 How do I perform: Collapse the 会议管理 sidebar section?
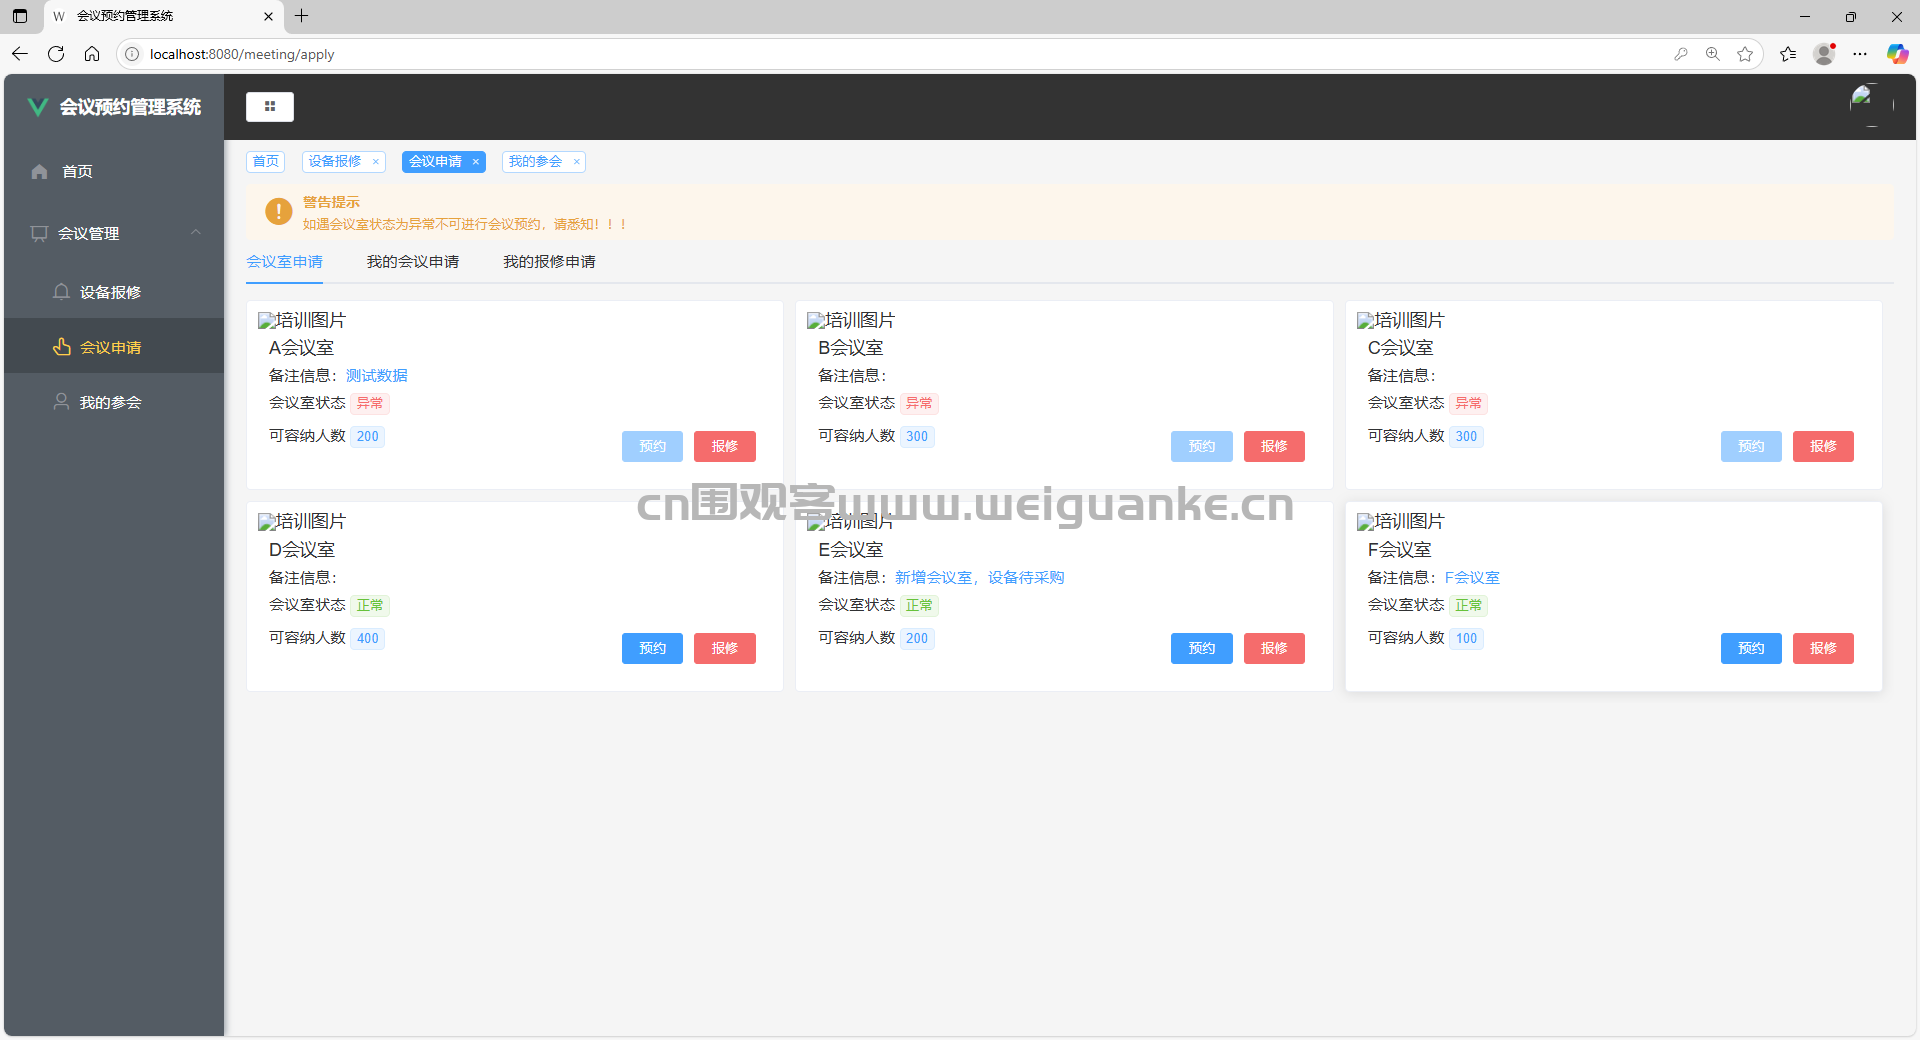[x=196, y=232]
